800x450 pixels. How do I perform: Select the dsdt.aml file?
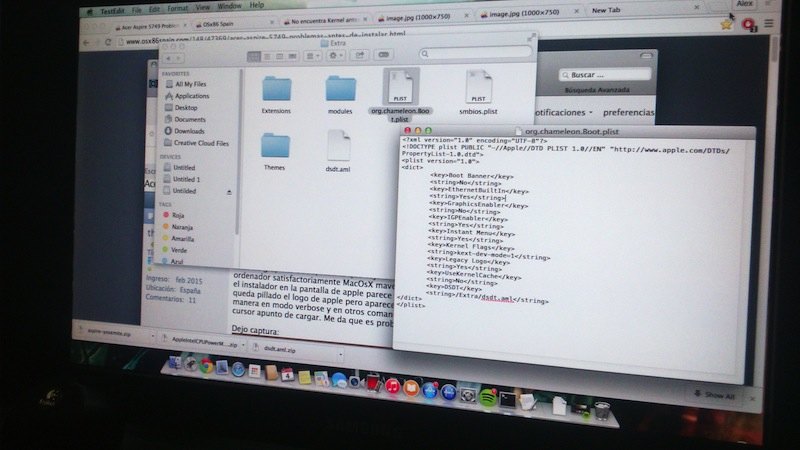(338, 151)
